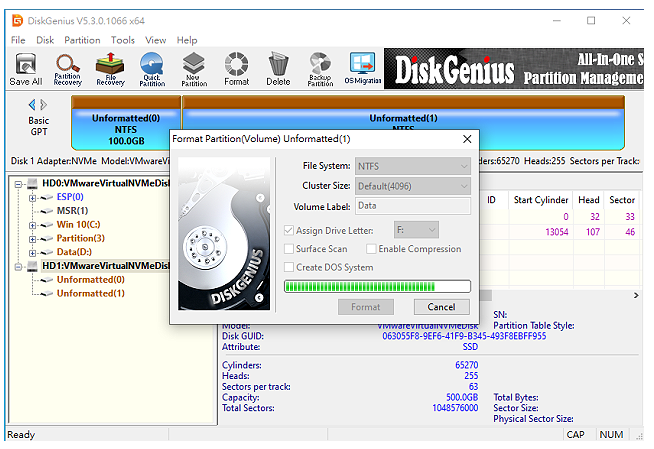
Task: Click the DiskGenius app logo in title bar
Action: click(17, 20)
